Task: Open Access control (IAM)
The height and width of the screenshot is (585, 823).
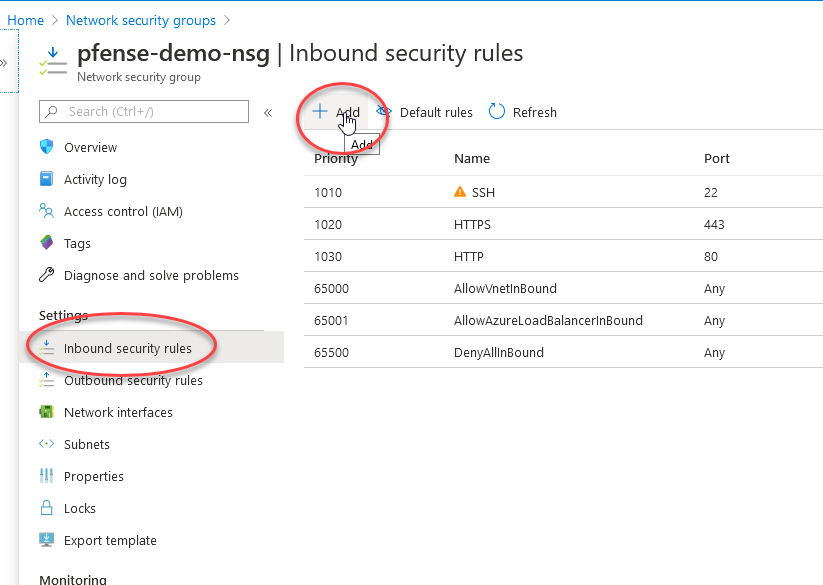Action: tap(123, 211)
